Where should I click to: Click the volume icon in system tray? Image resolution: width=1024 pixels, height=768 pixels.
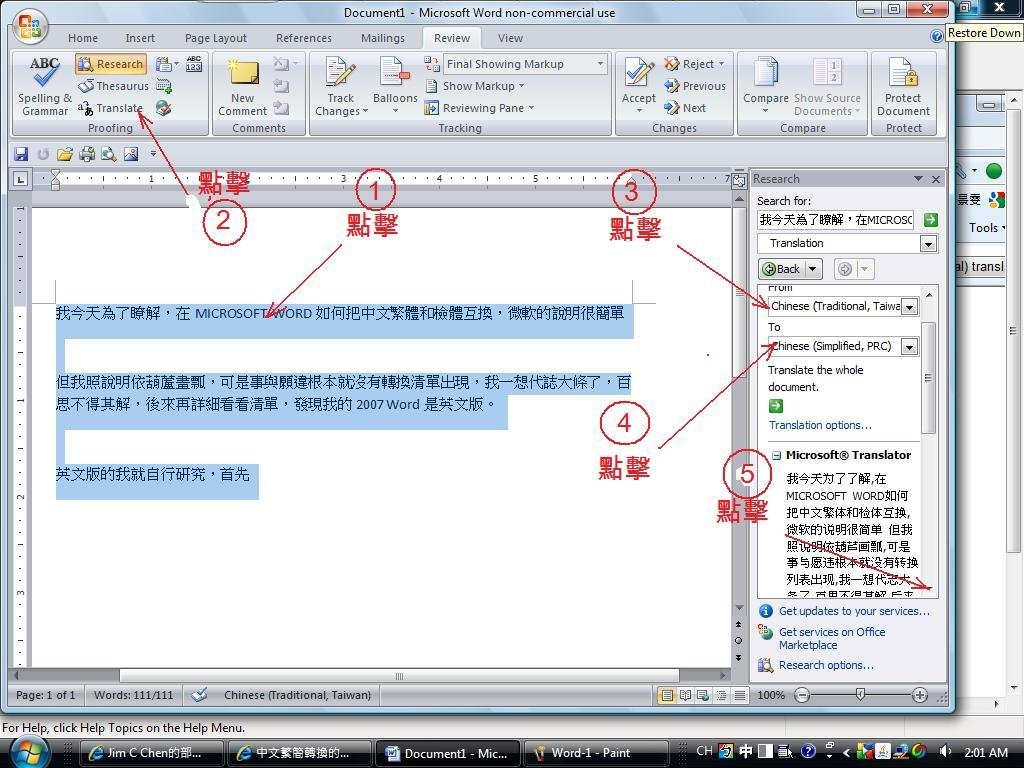945,752
